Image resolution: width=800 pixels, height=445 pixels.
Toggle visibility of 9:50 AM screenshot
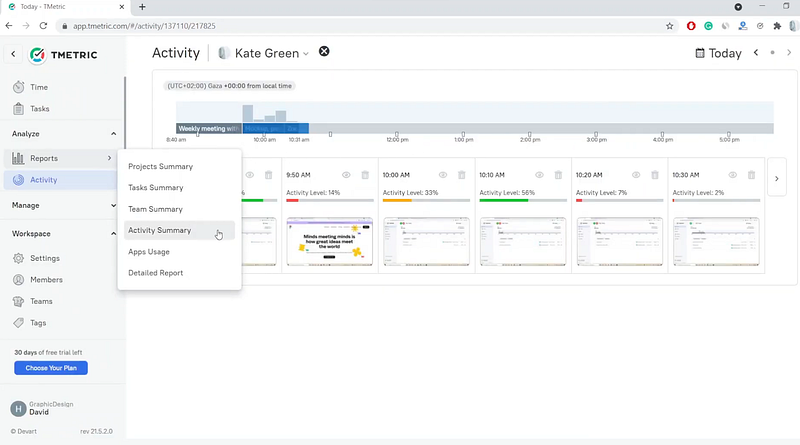pos(346,175)
